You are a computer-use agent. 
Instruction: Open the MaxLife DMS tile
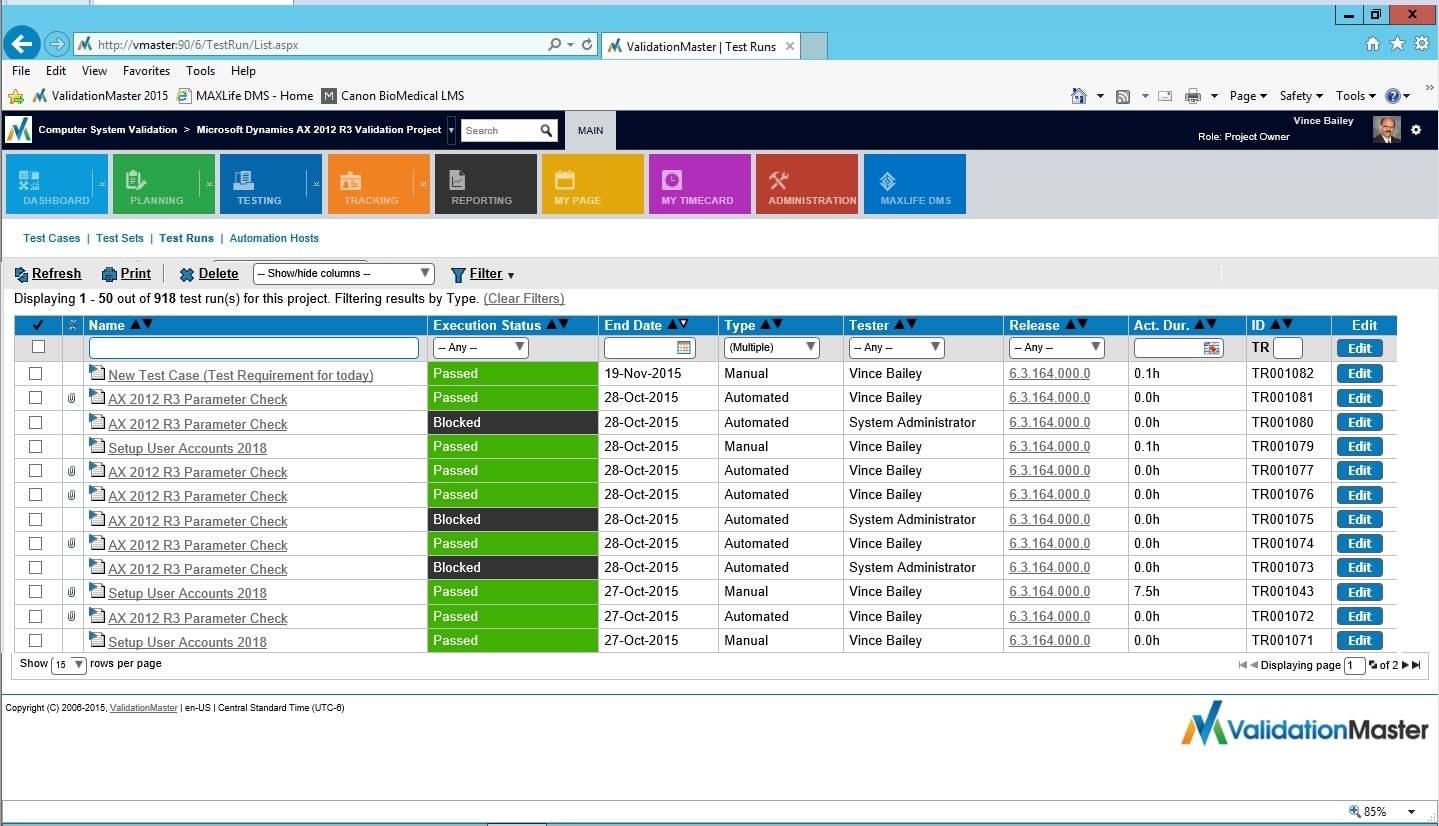914,184
